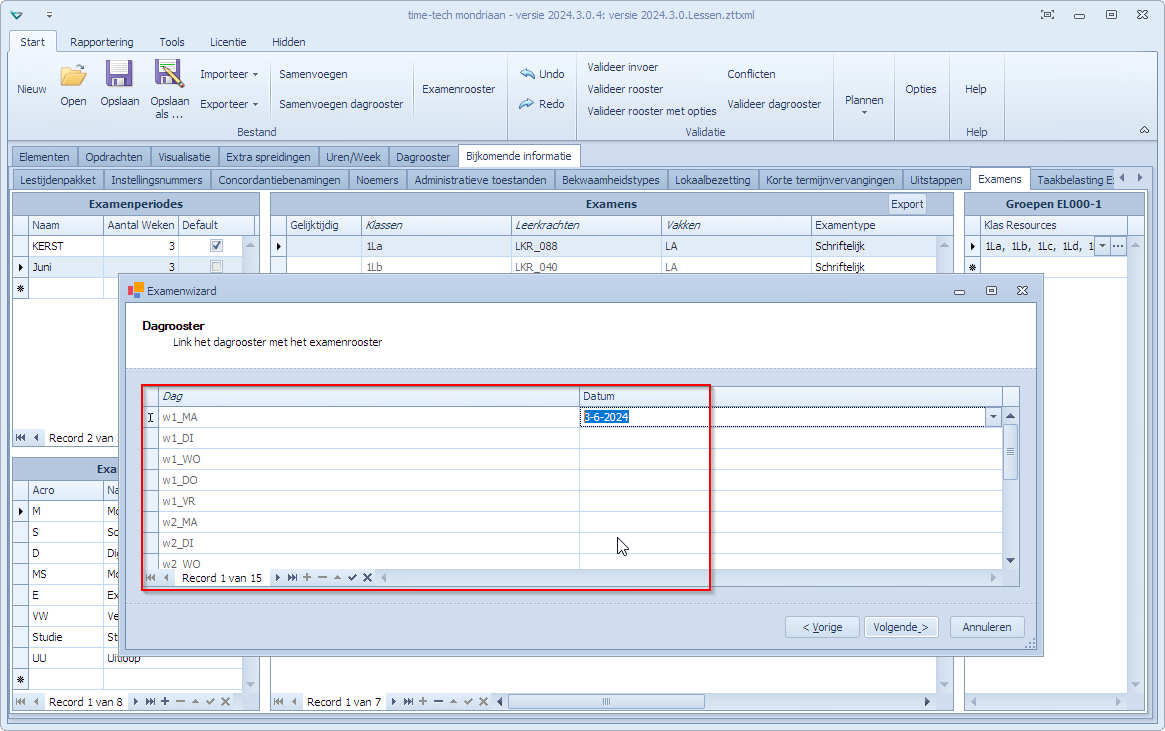Click Valideer rooster in the ribbon
1165x731 pixels.
coord(626,88)
